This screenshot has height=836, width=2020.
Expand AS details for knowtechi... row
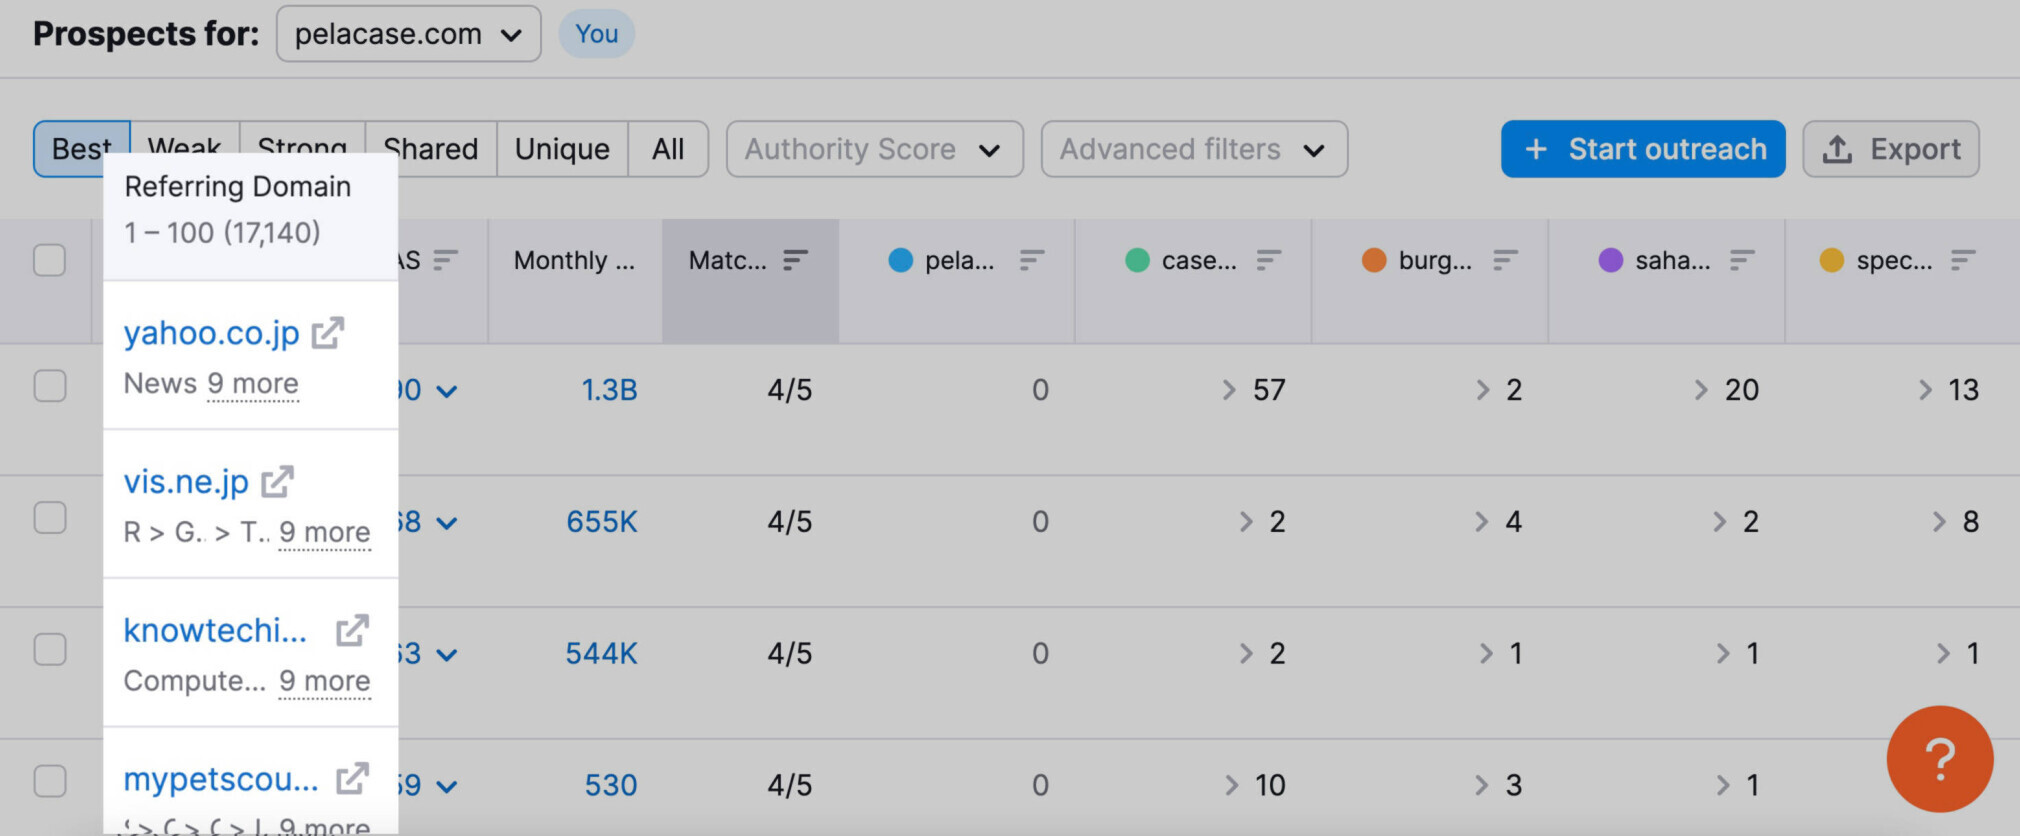tap(447, 655)
